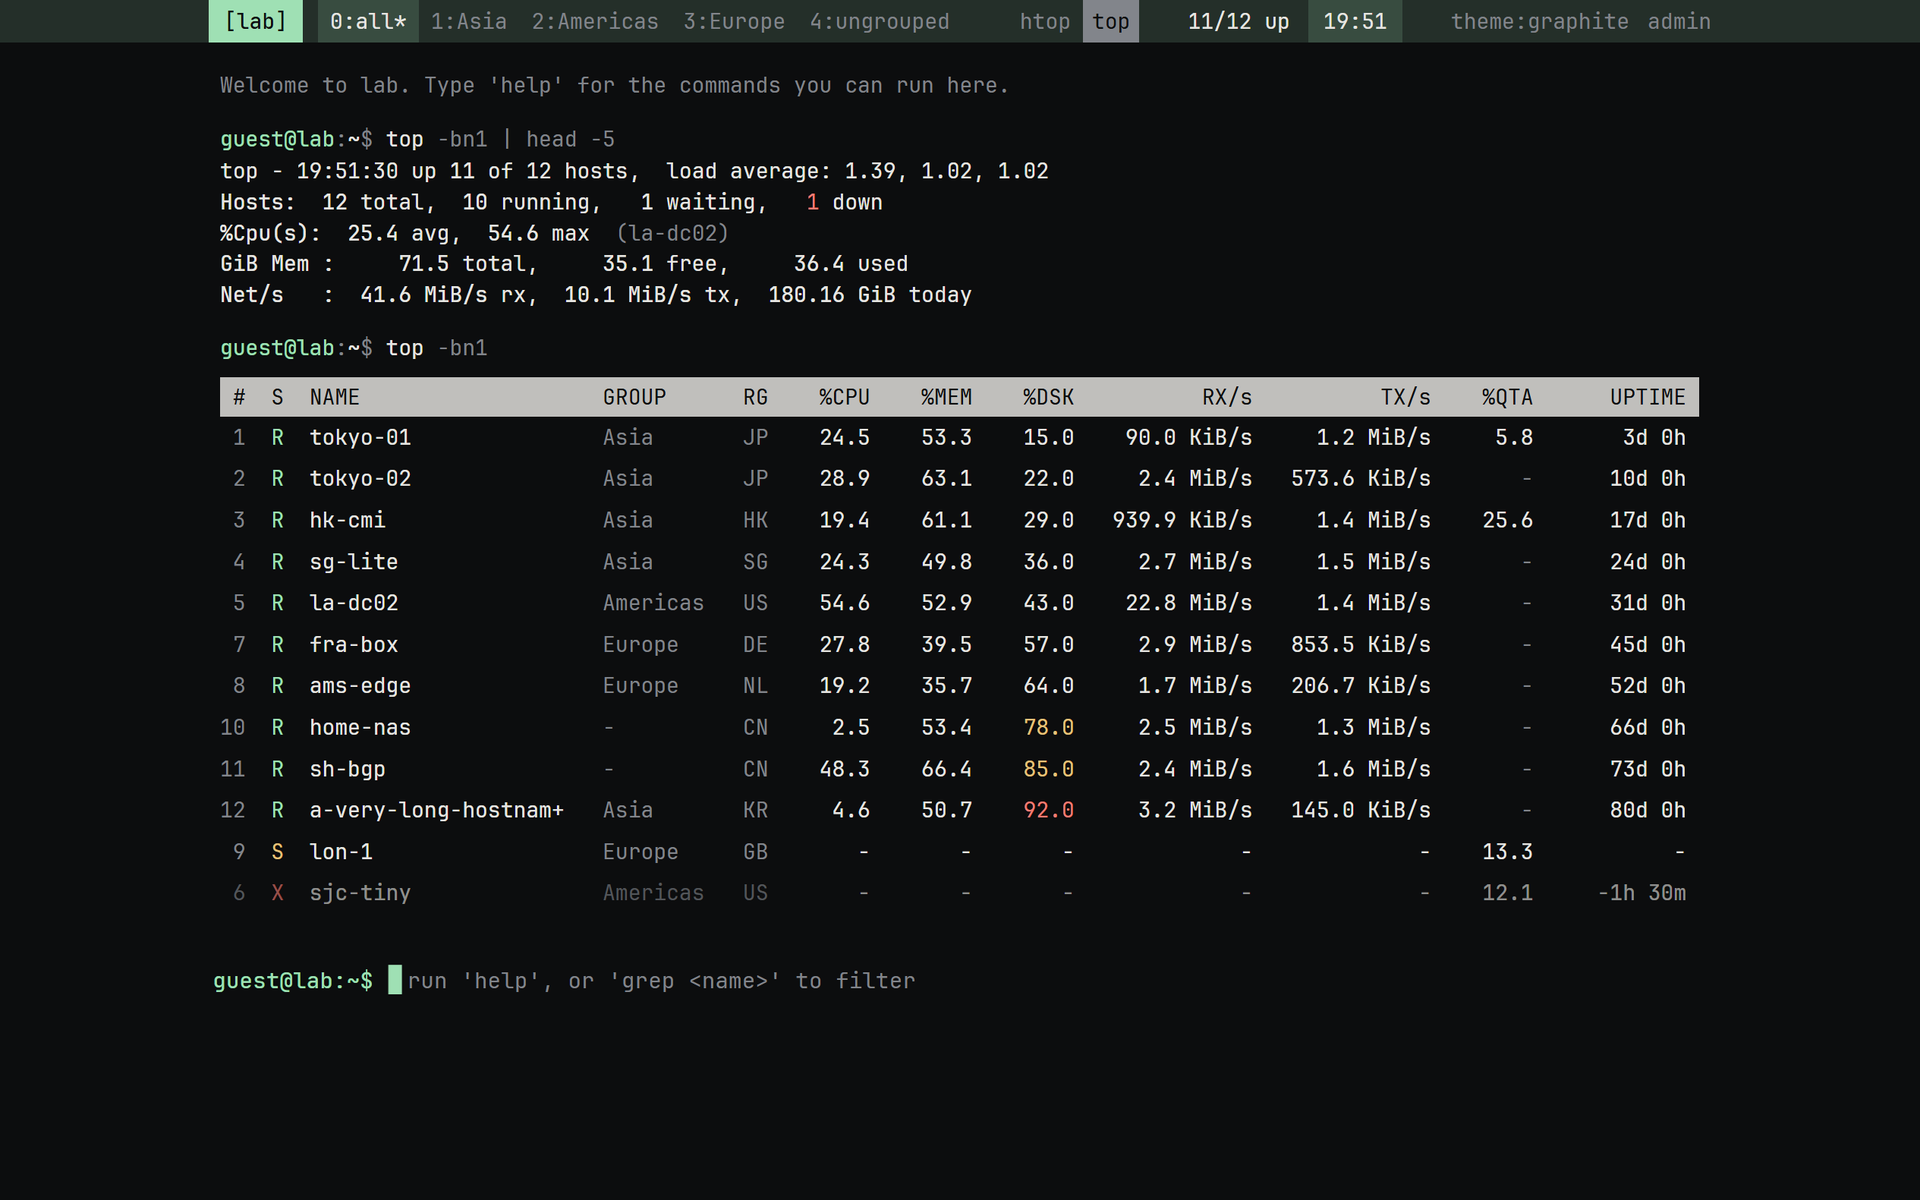Click fra-box host name
Viewport: 1920px width, 1200px height.
pos(353,645)
